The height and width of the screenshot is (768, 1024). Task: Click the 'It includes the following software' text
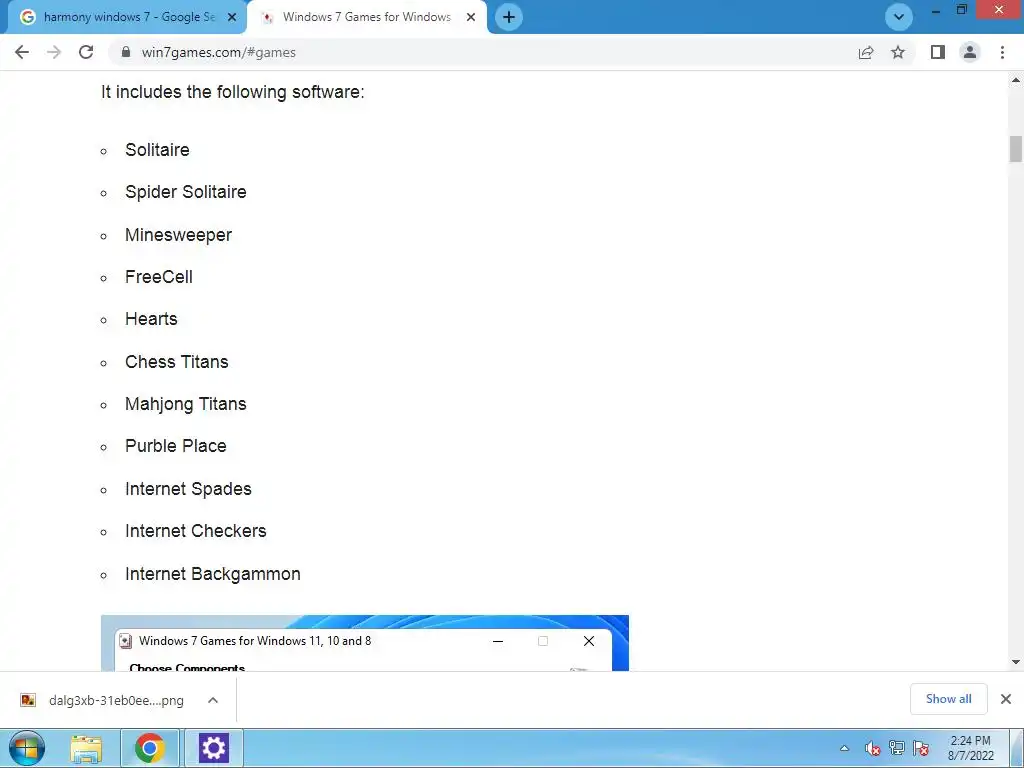pos(232,92)
